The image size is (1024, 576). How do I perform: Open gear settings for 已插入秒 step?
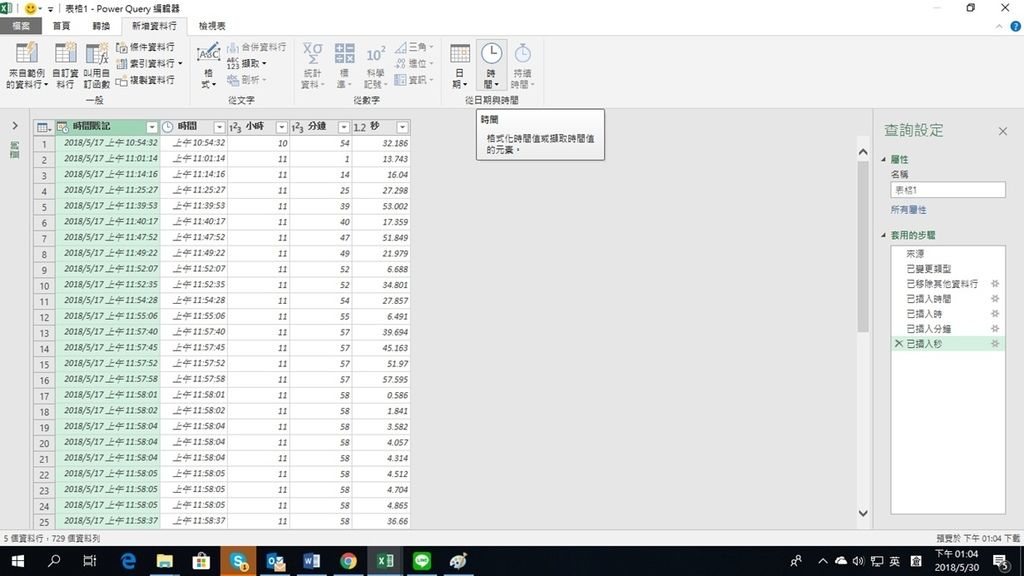tap(995, 344)
